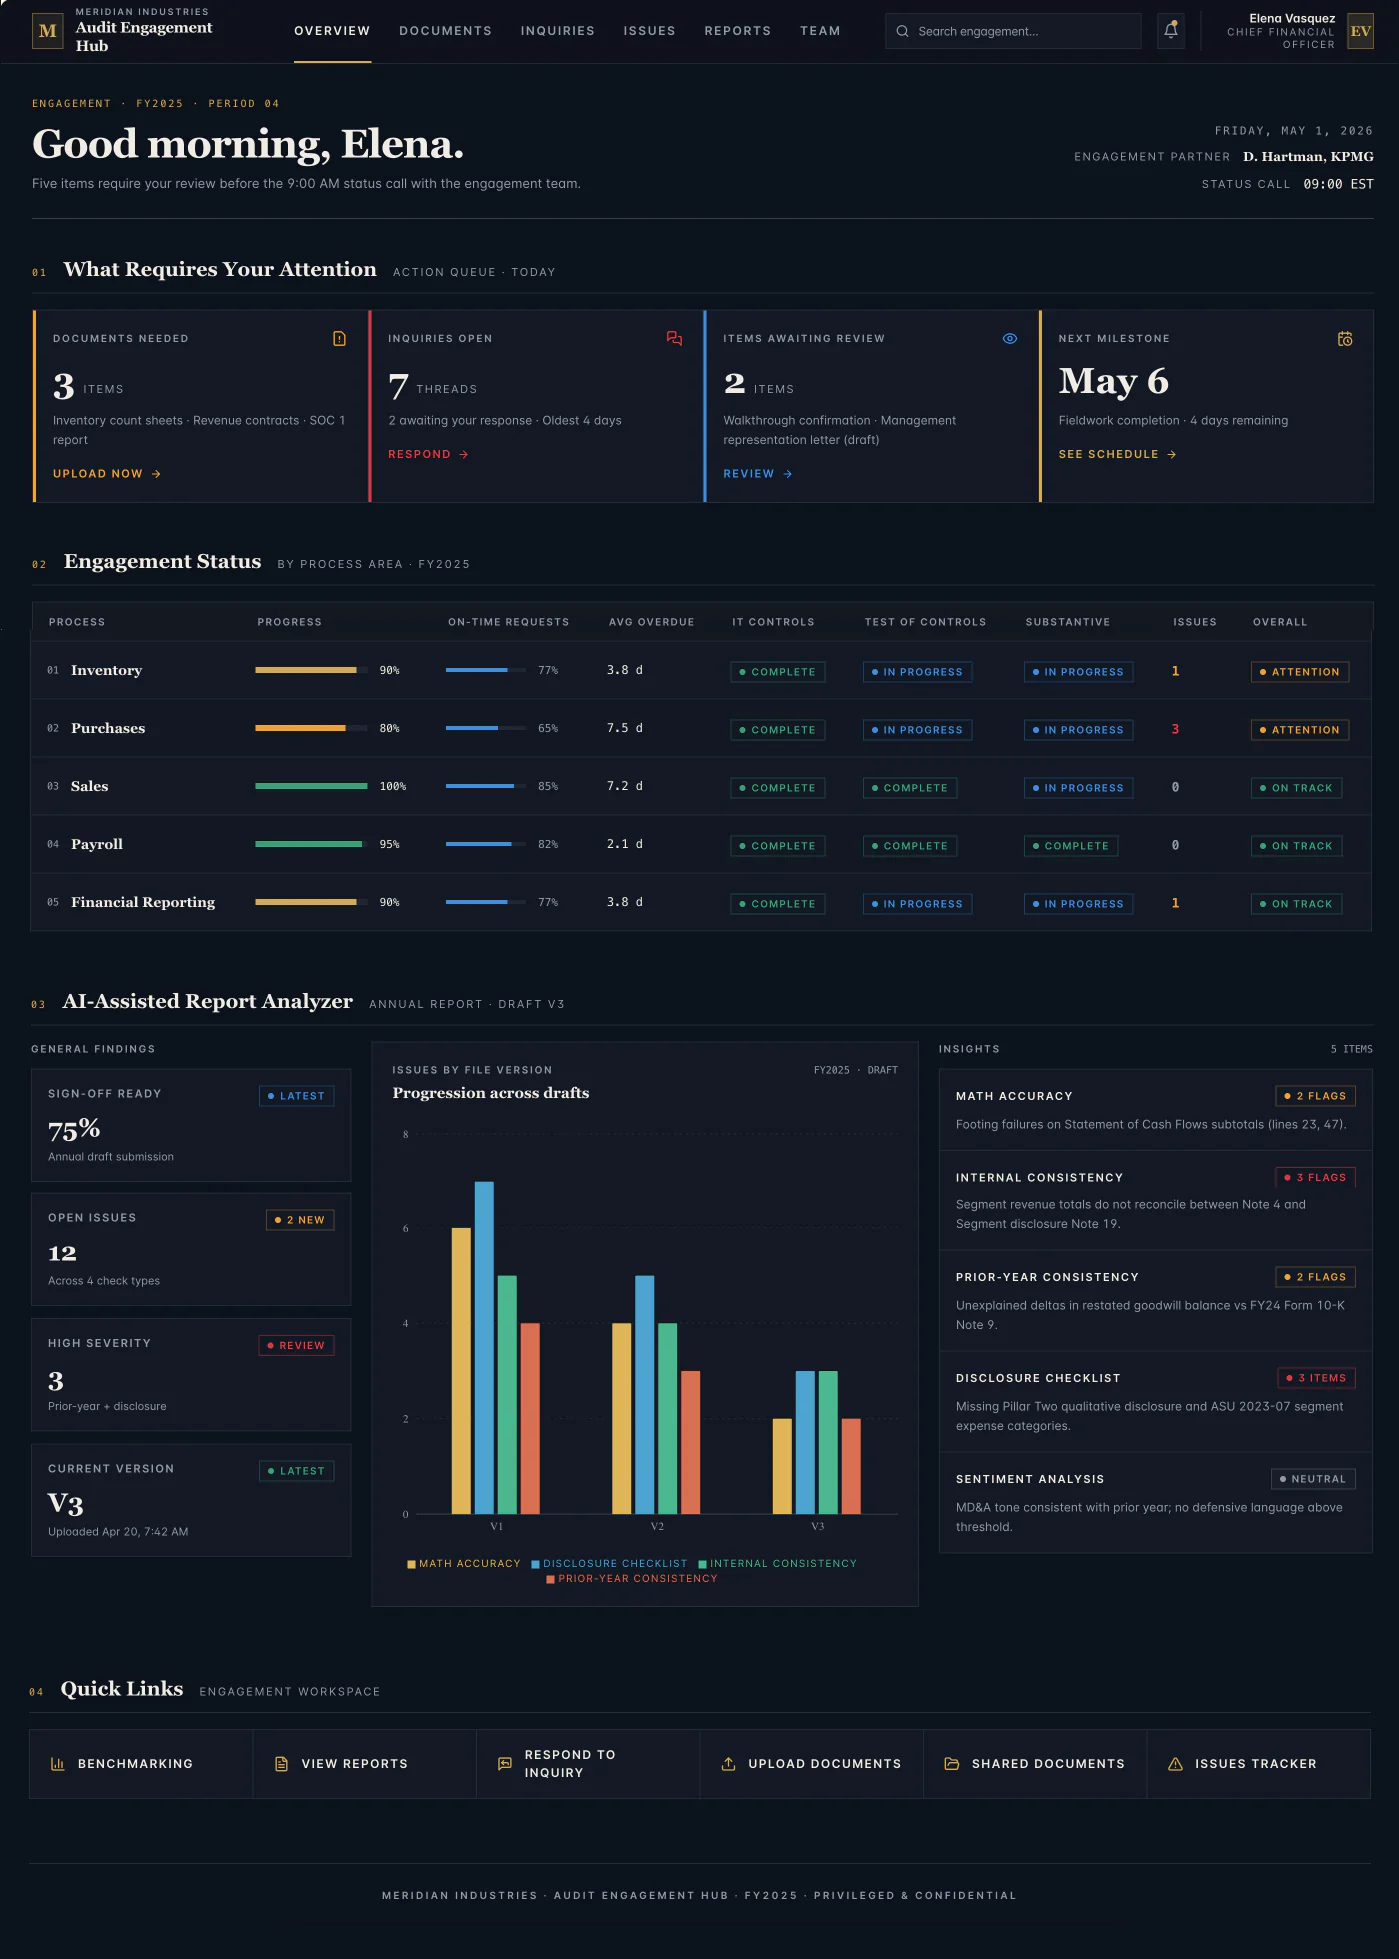
Task: Click the V2 axis label in chart
Action: point(657,1526)
